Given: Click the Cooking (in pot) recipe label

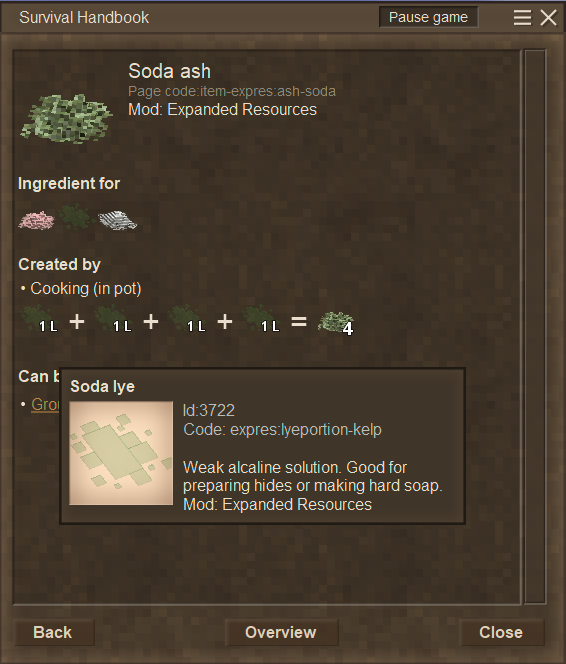Looking at the screenshot, I should pos(86,289).
